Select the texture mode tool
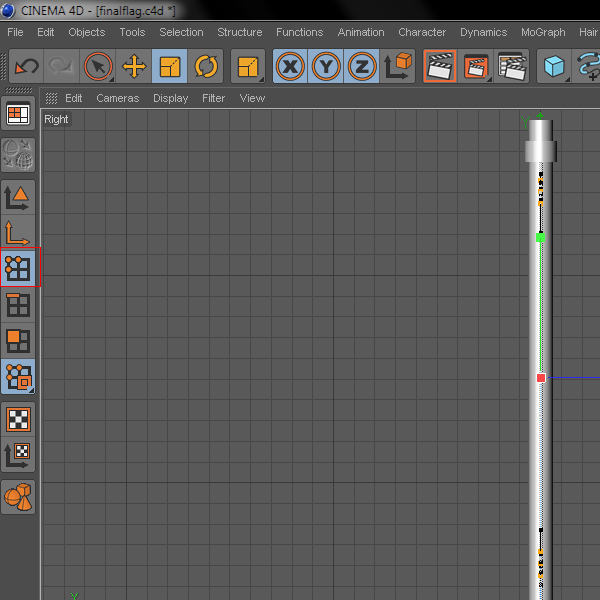 coord(18,419)
